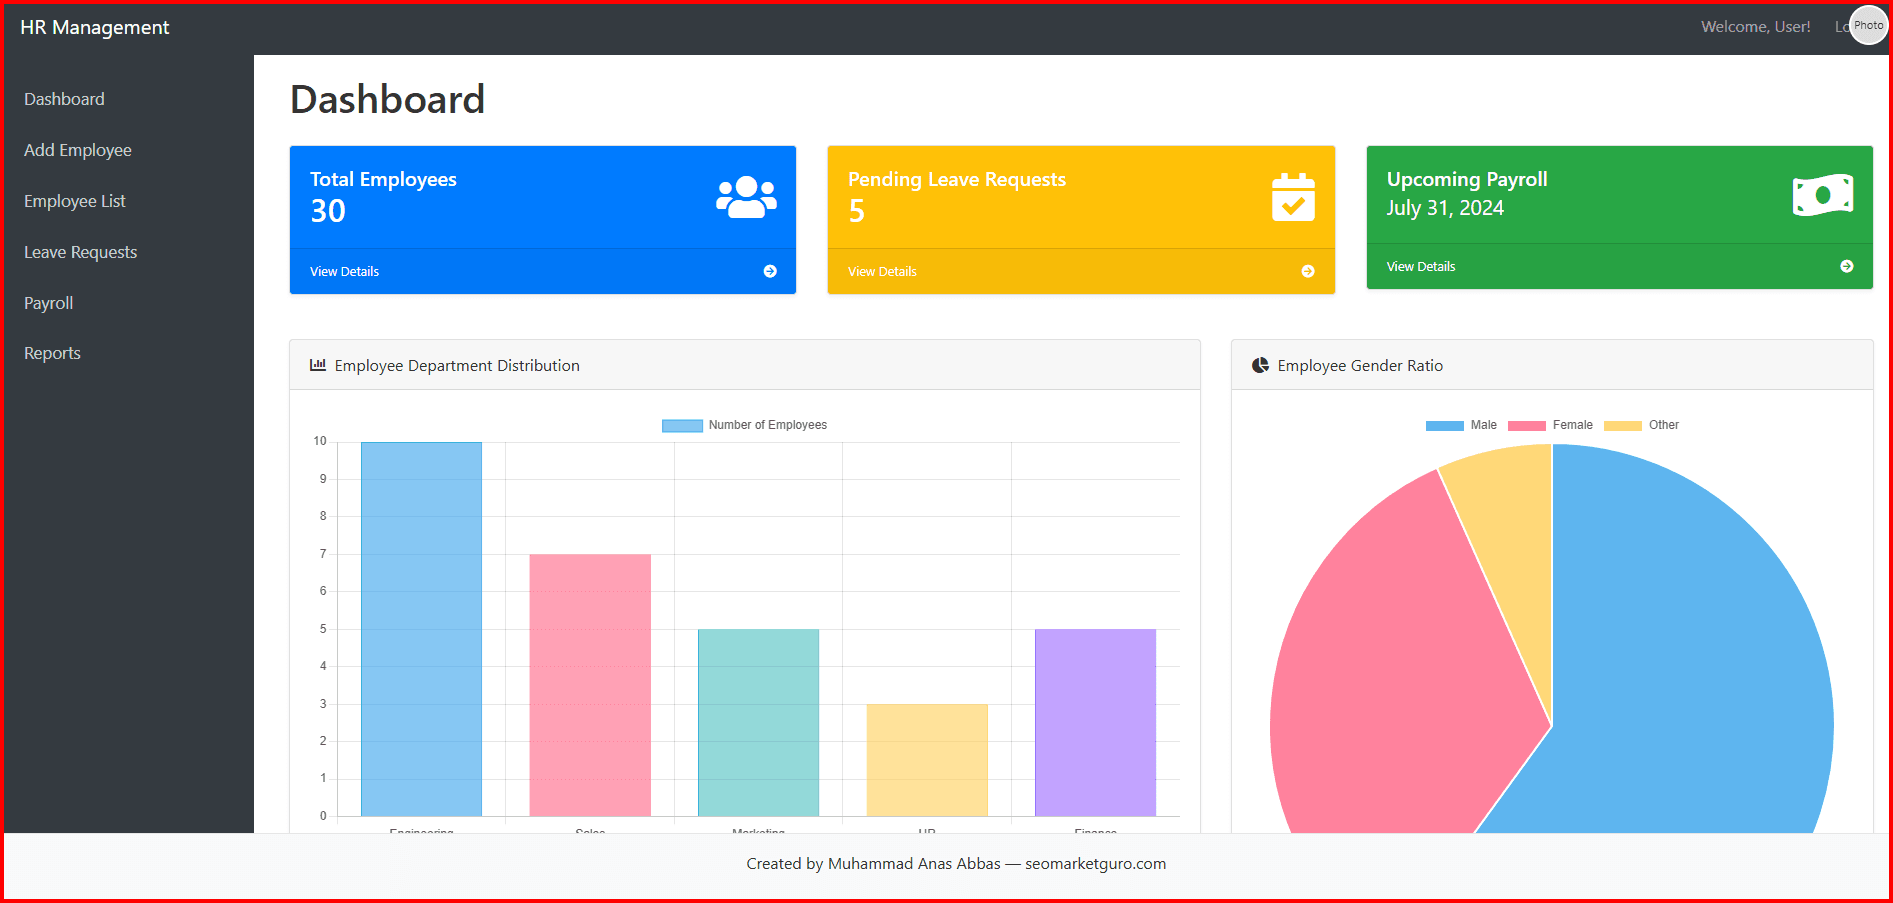
Task: Open the Payroll sidebar item
Action: point(48,303)
